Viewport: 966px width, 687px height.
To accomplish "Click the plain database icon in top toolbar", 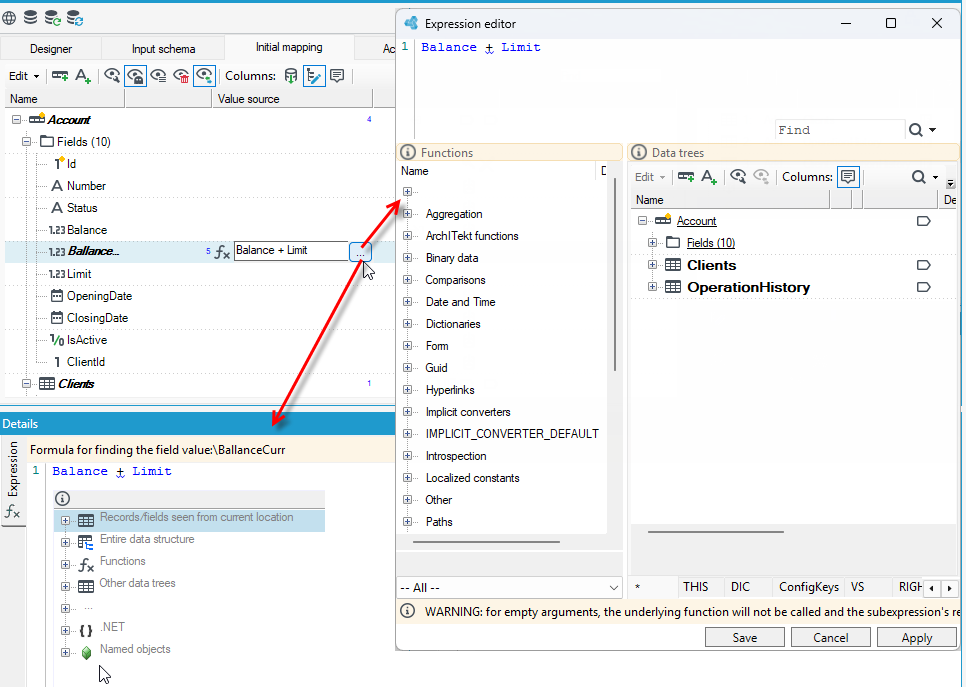I will point(30,17).
